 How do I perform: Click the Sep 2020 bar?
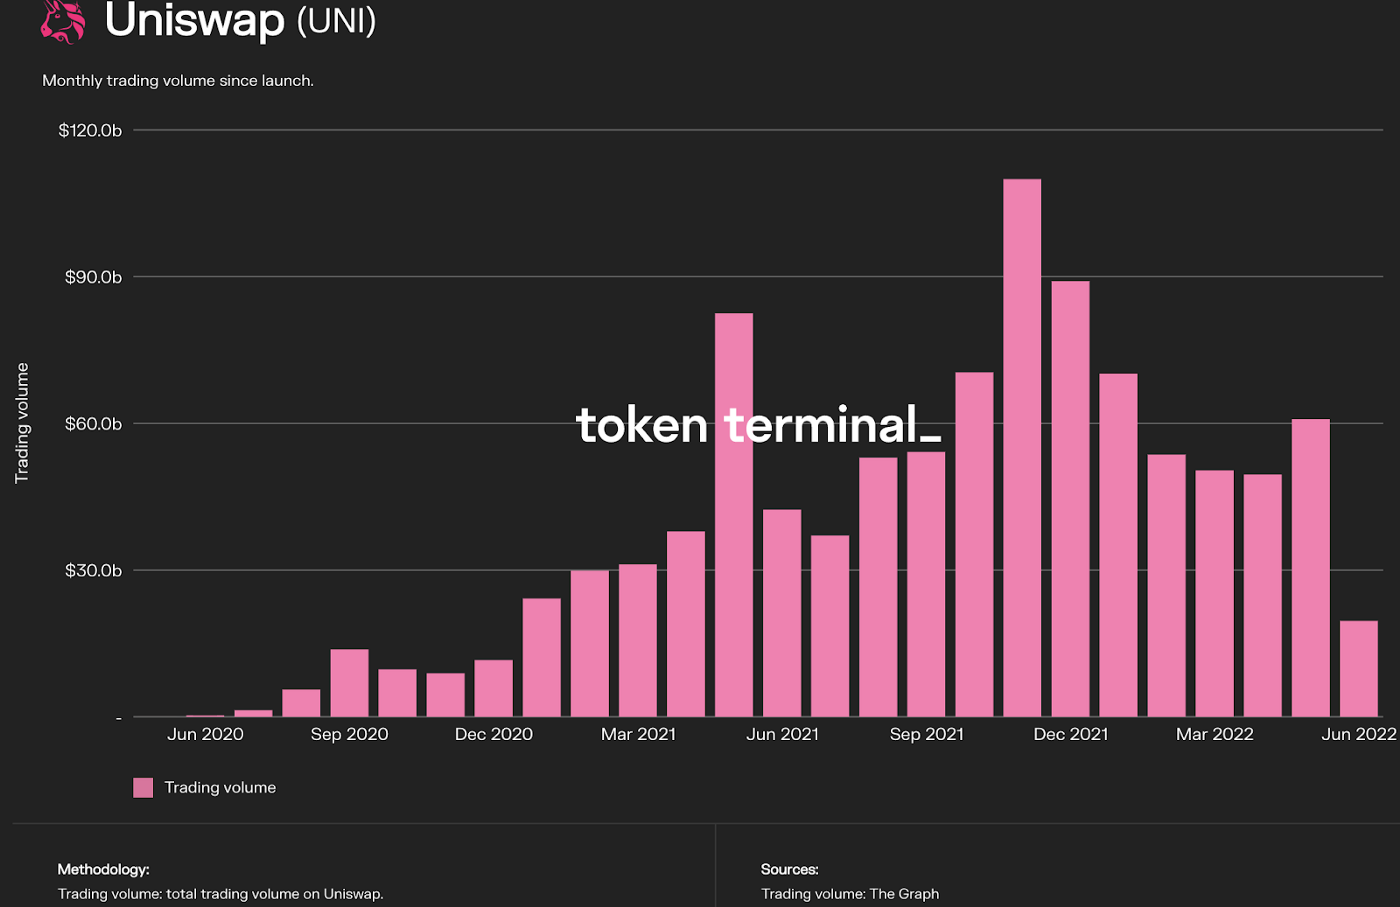(349, 683)
